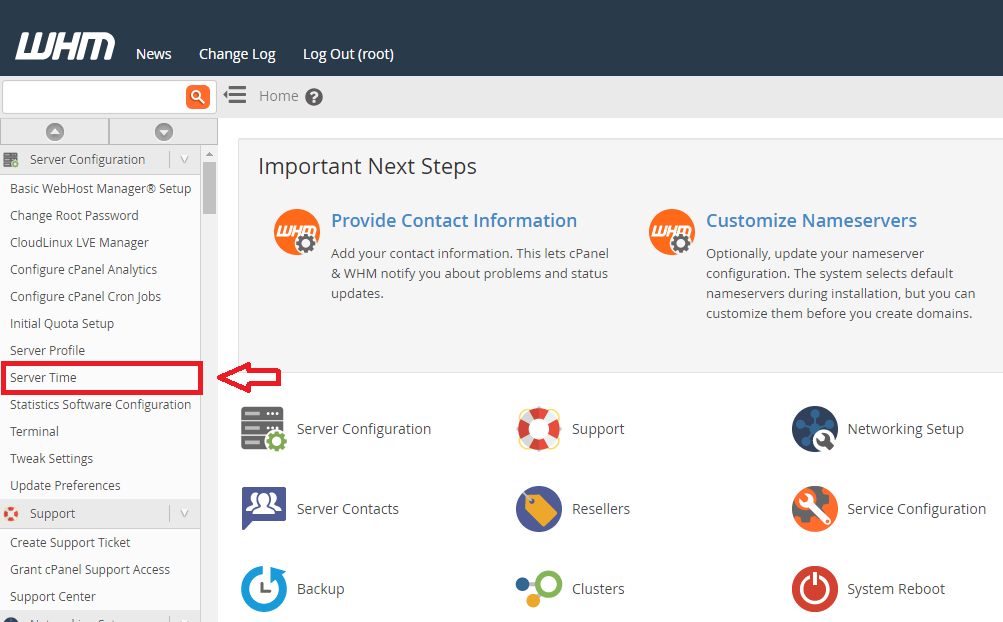Open the Resellers price tag icon

tap(539, 509)
